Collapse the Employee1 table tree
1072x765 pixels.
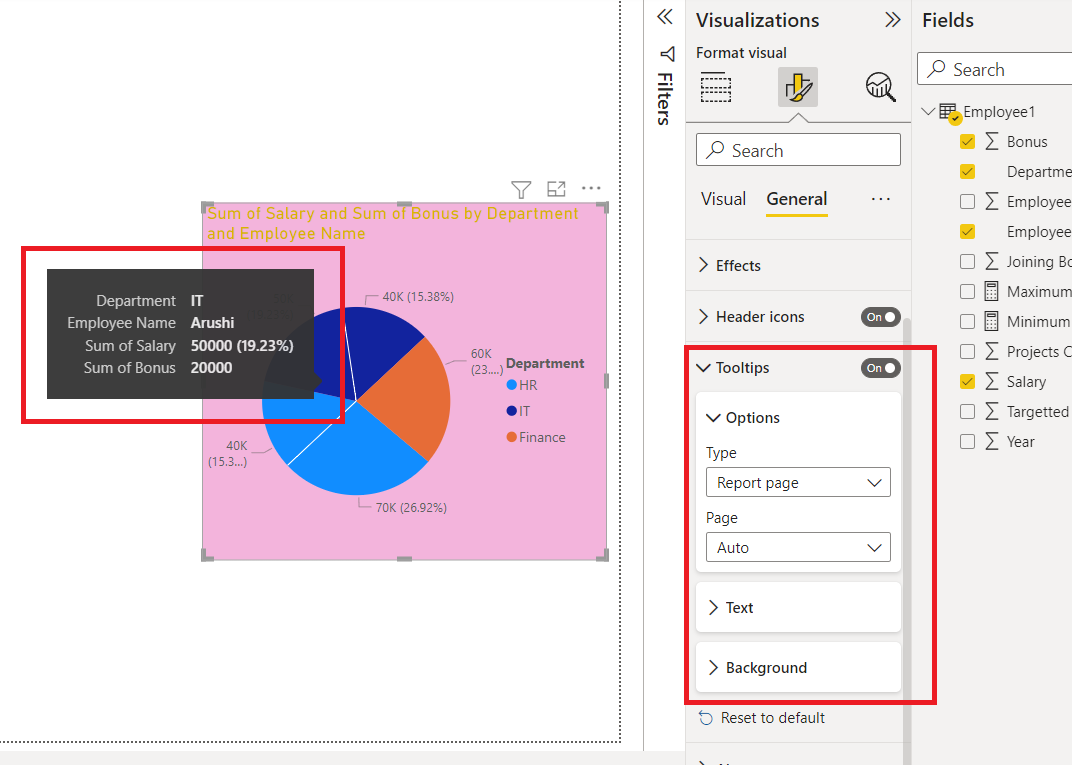(928, 111)
